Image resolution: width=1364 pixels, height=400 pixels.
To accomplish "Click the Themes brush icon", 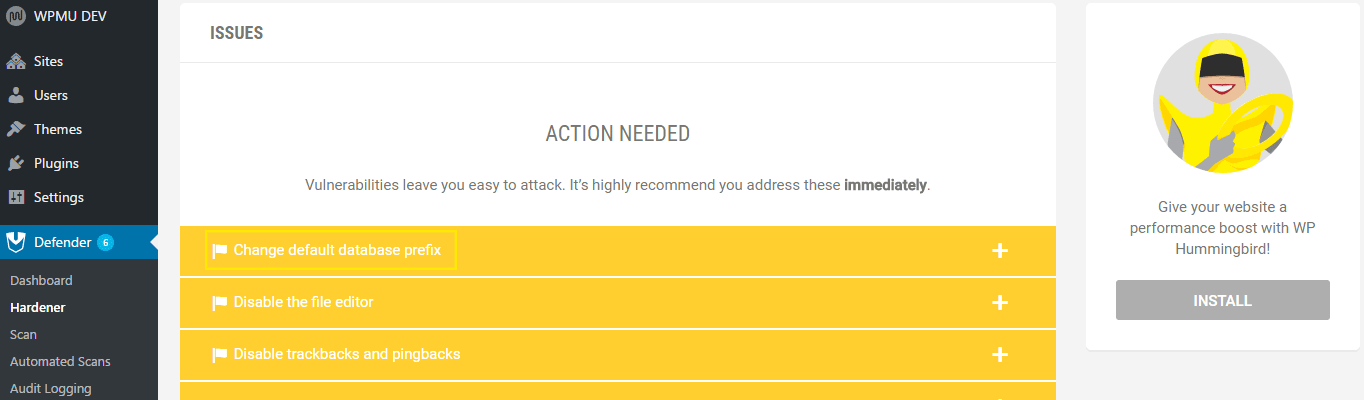I will (x=16, y=129).
